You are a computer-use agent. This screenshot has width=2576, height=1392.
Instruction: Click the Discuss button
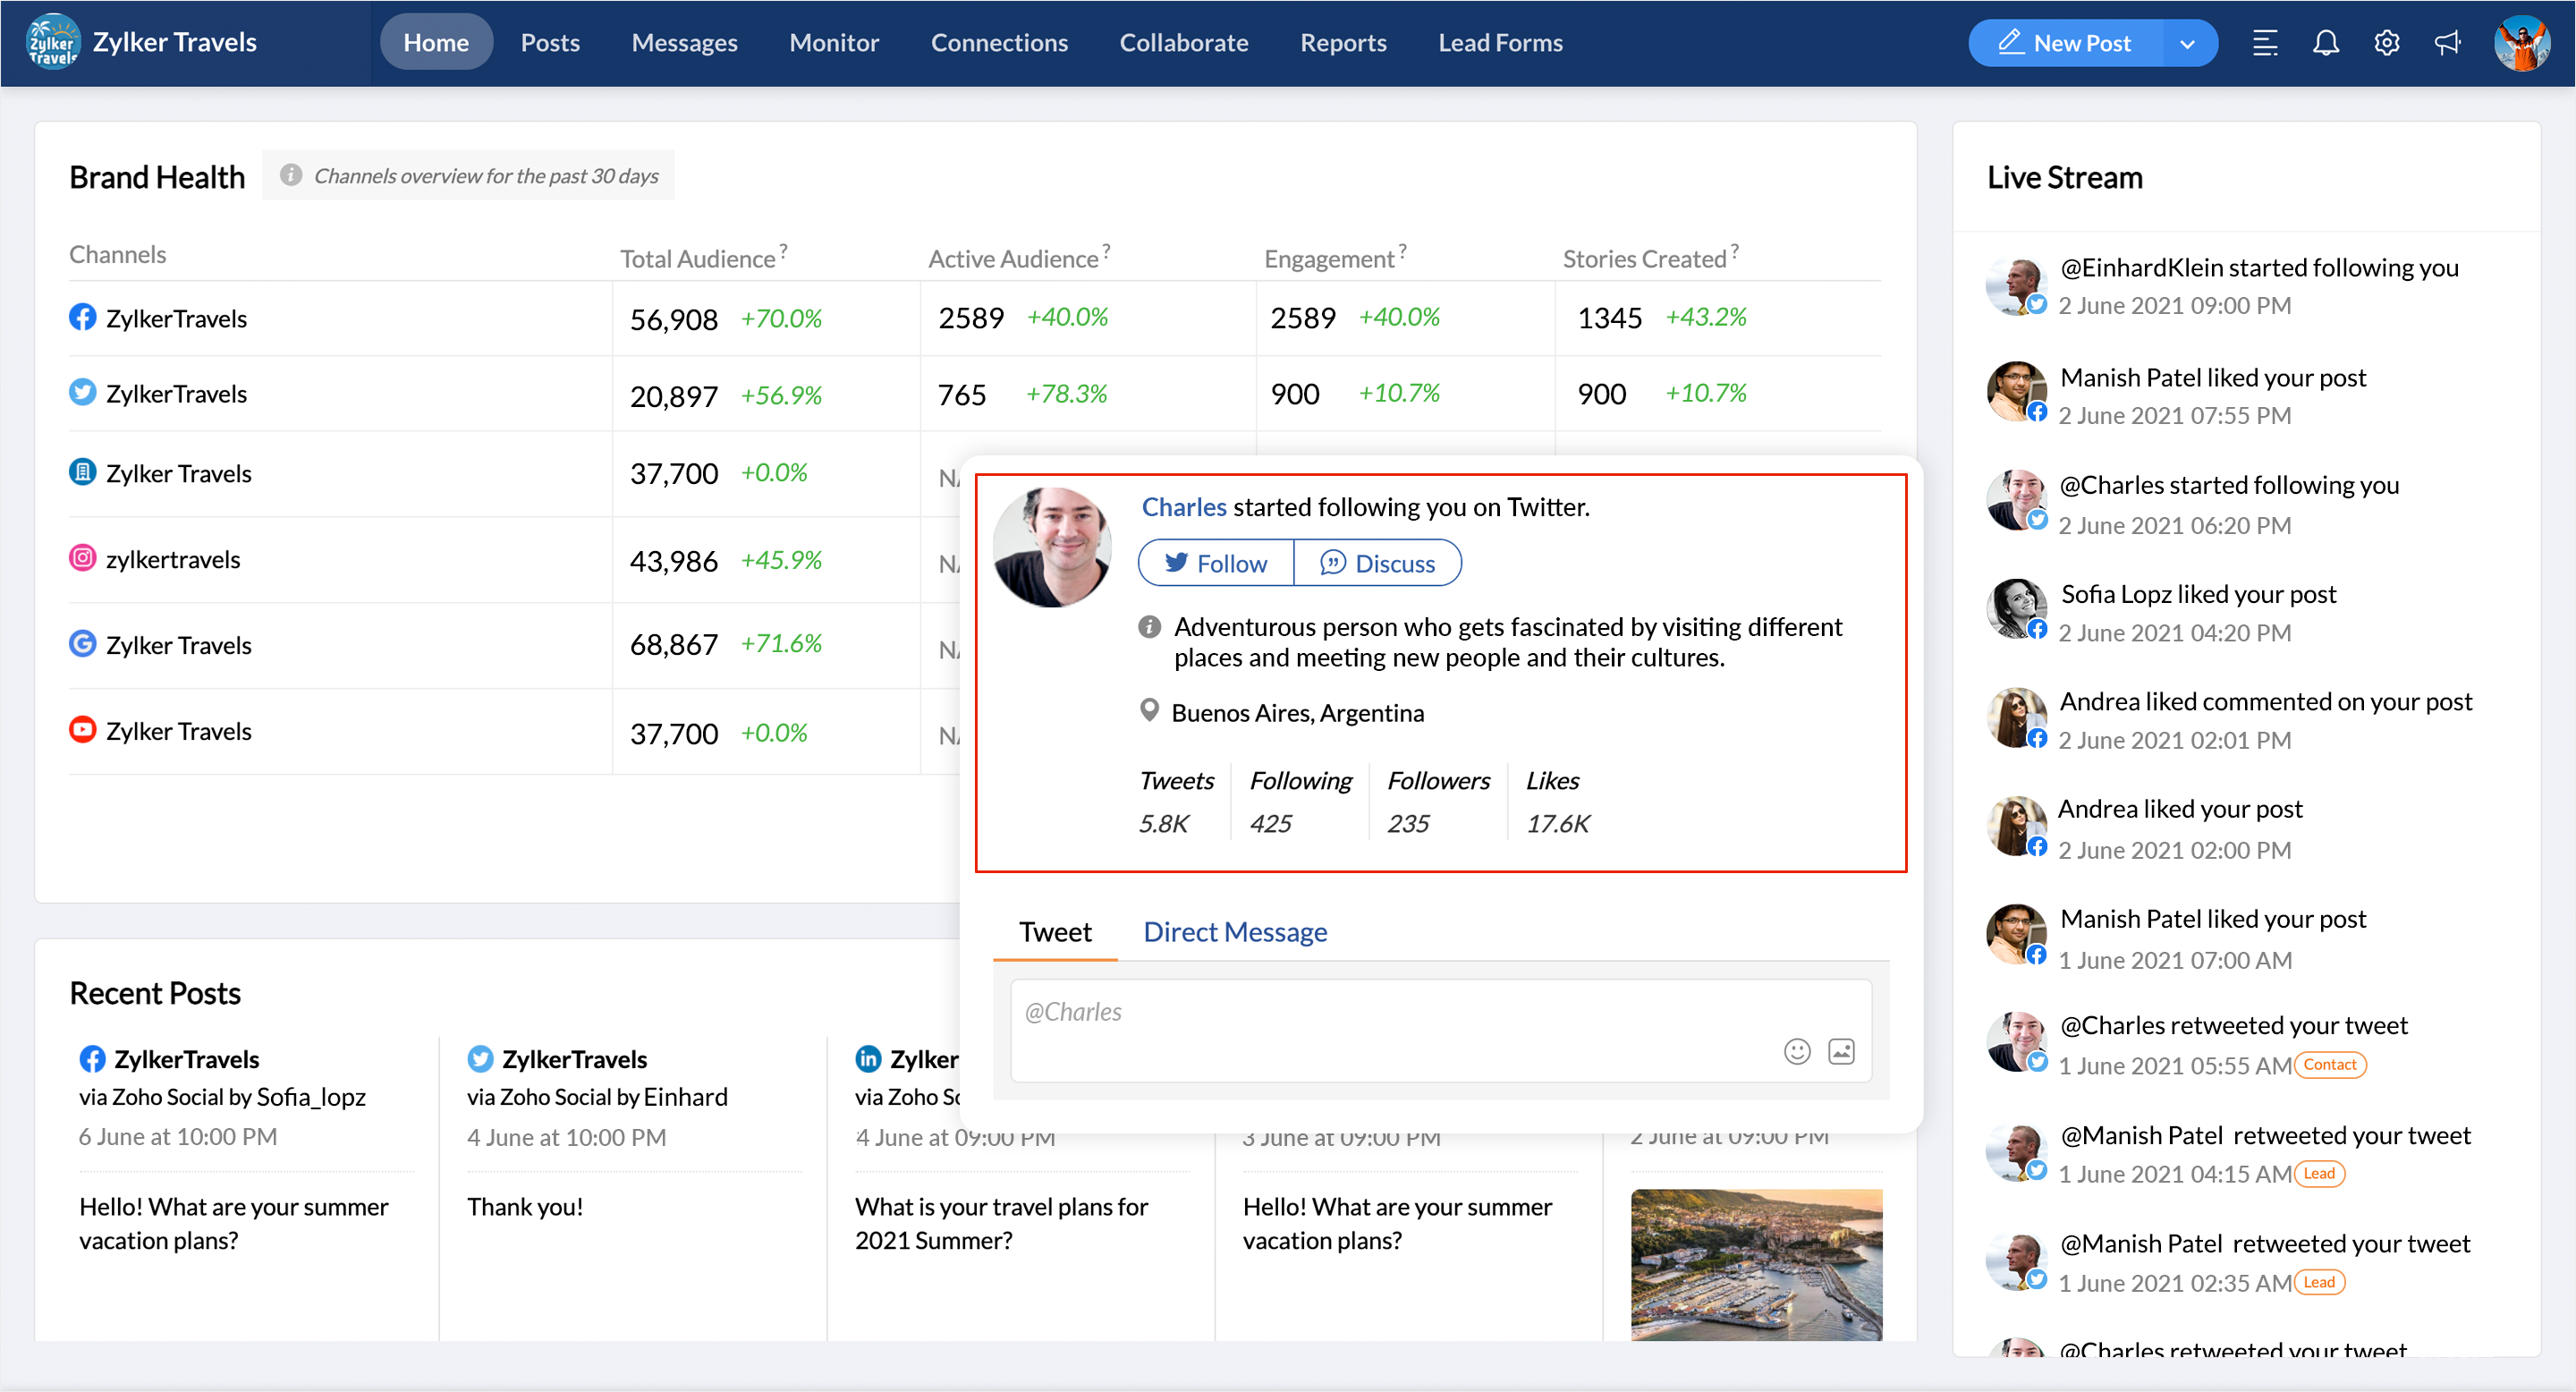(1377, 563)
